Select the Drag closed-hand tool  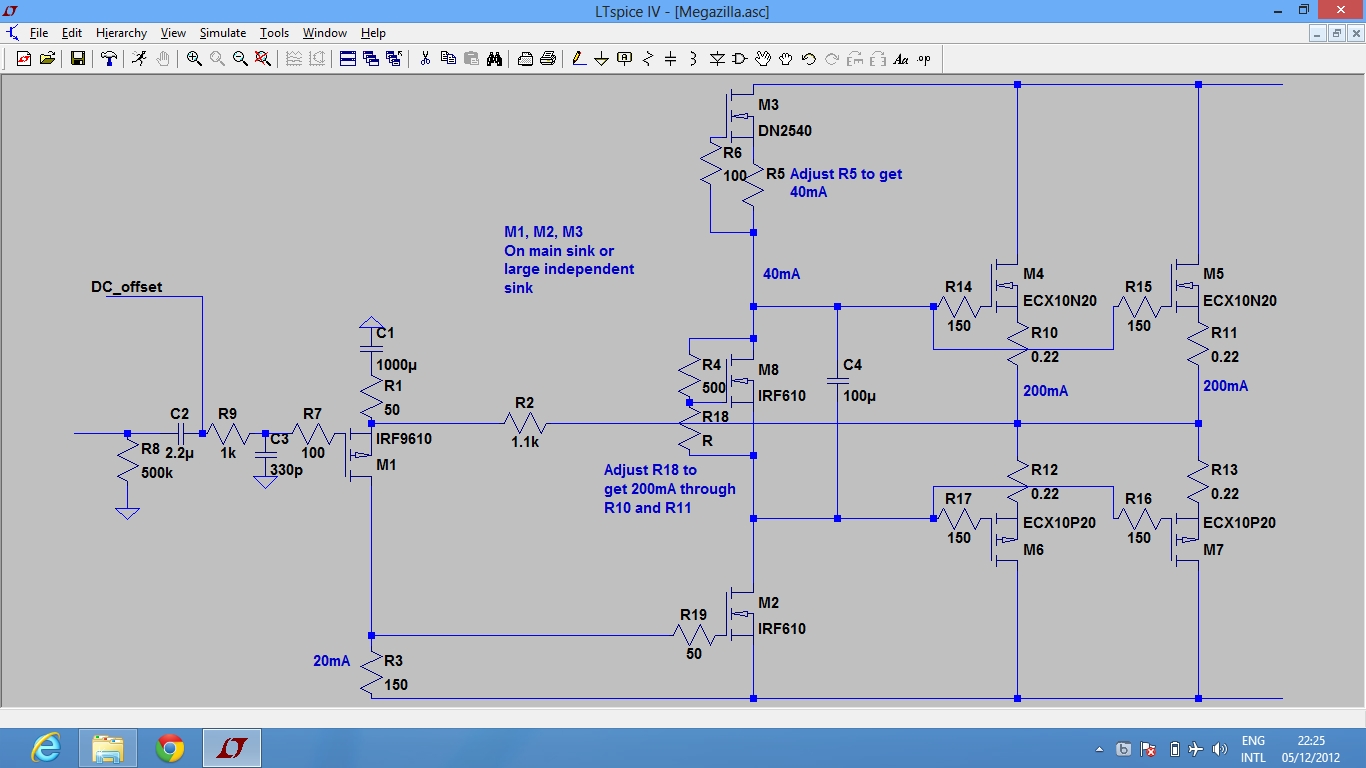coord(786,59)
